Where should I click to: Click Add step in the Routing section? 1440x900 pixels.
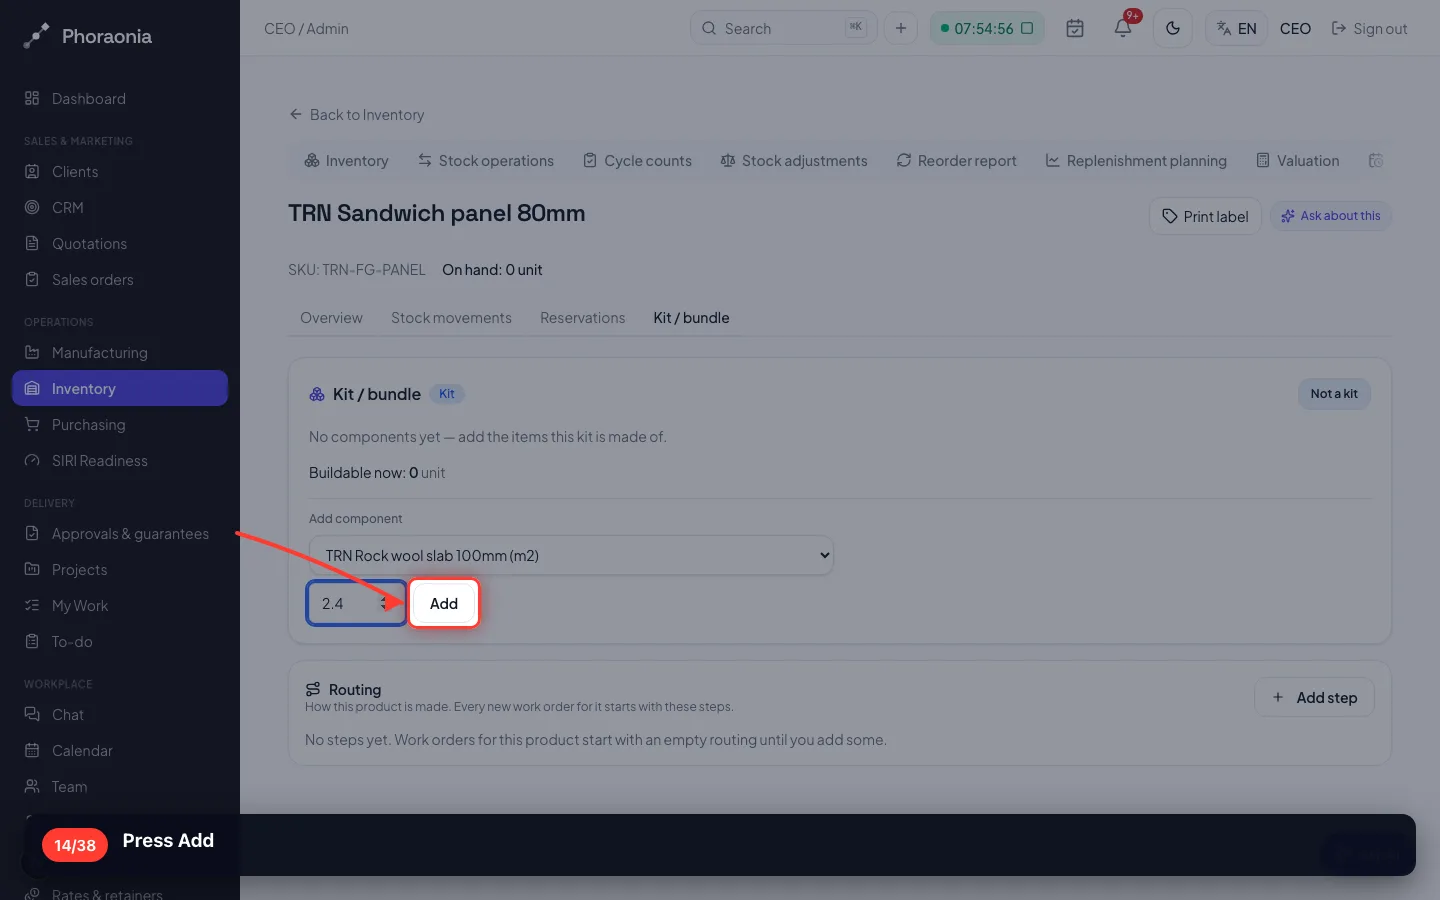(1314, 698)
